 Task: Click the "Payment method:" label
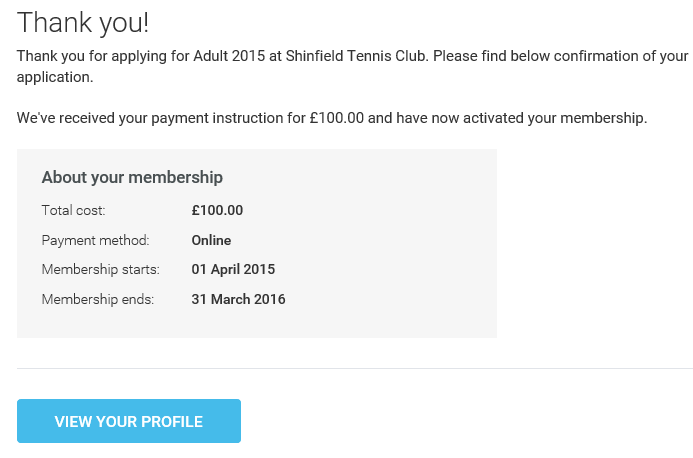[95, 240]
